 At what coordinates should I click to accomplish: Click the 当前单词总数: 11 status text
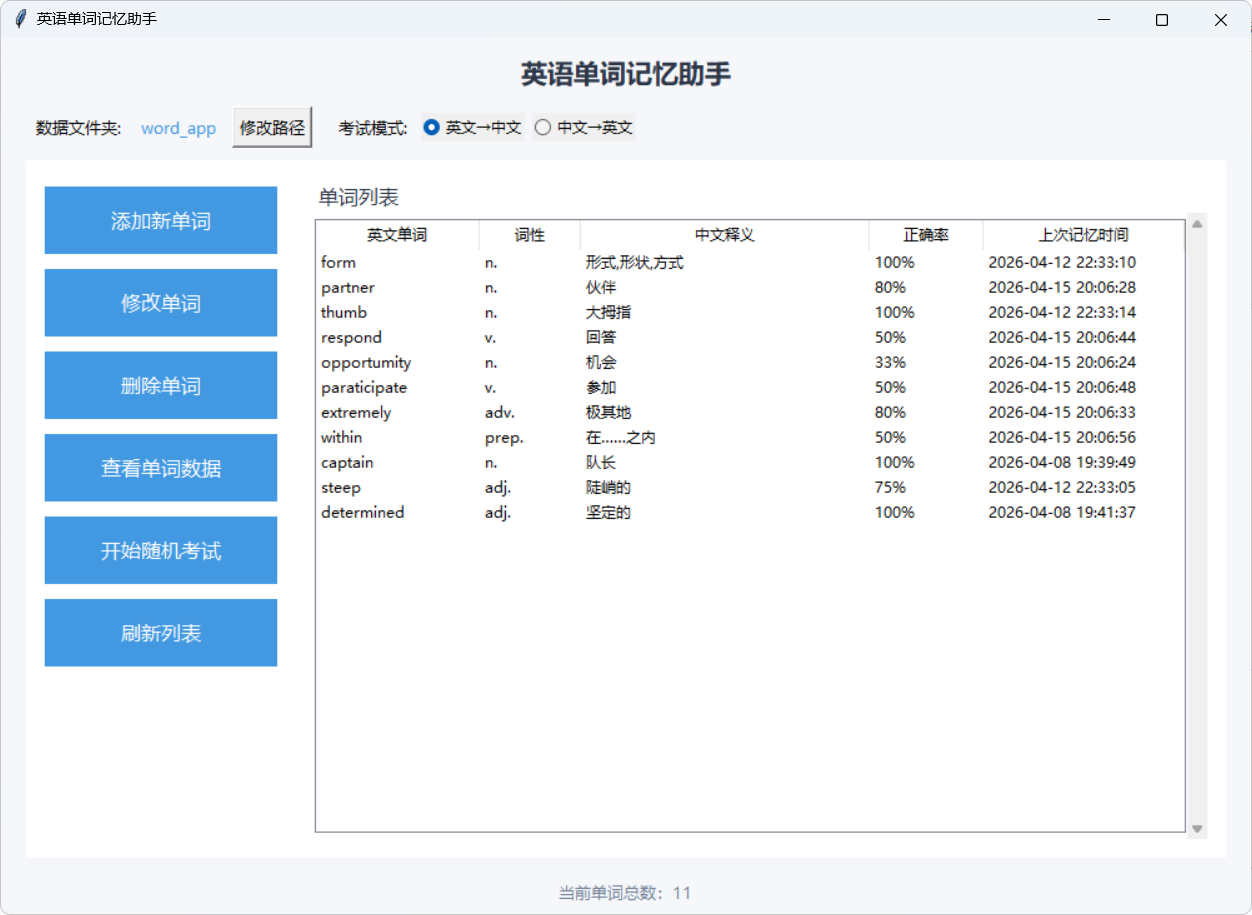point(625,893)
